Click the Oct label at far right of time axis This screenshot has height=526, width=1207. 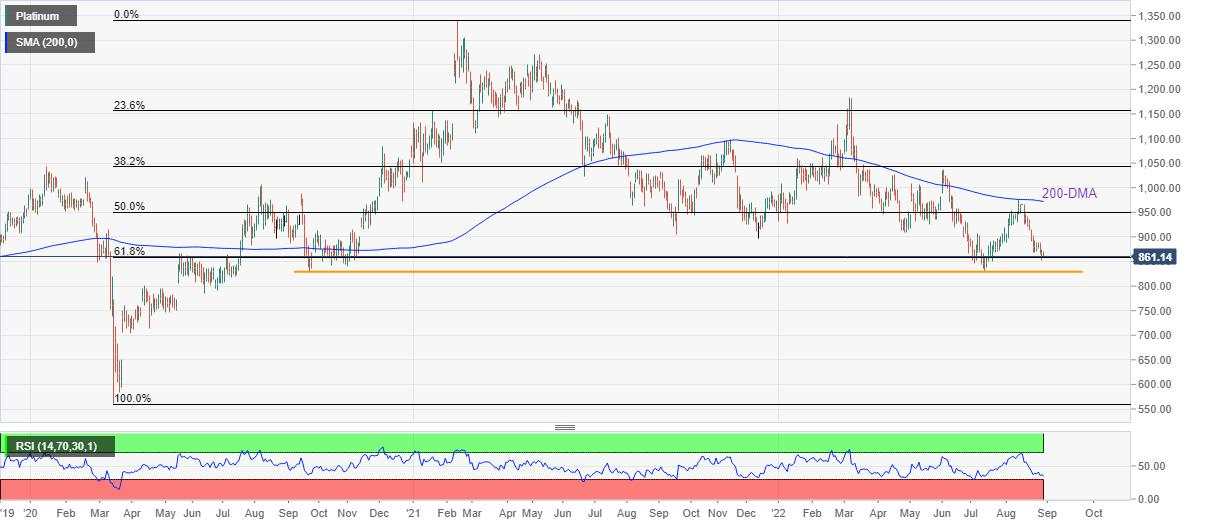(1092, 512)
